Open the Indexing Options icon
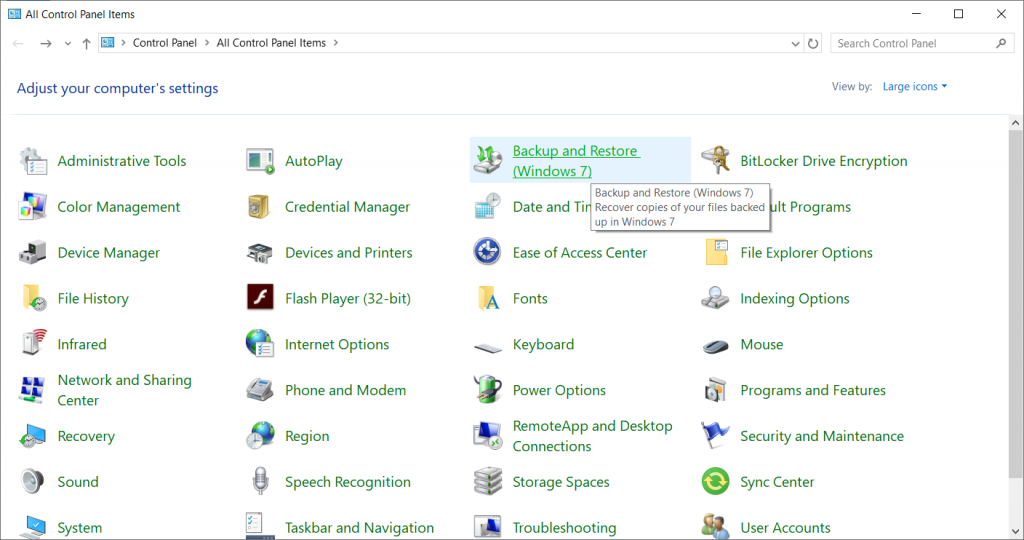This screenshot has width=1024, height=540. [715, 298]
